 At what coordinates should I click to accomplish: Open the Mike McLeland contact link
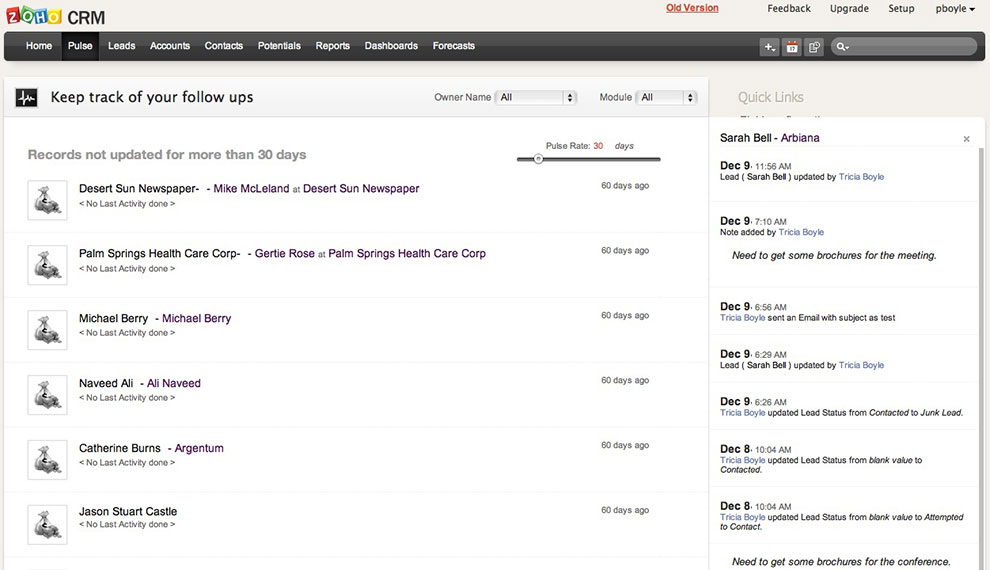coord(251,189)
